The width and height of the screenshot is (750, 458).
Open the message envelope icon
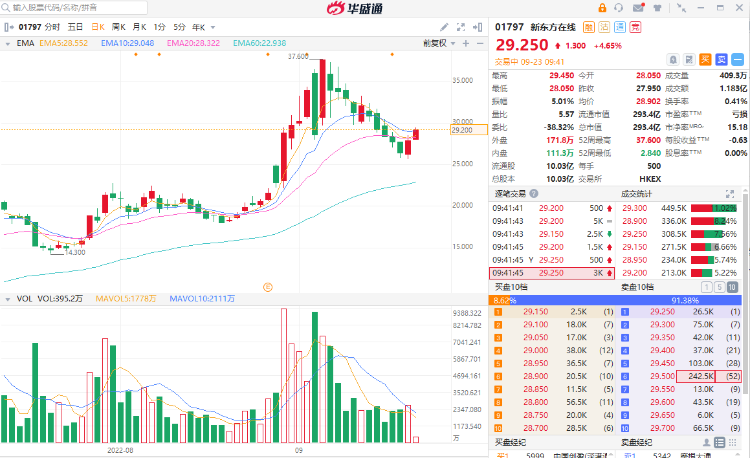638,8
